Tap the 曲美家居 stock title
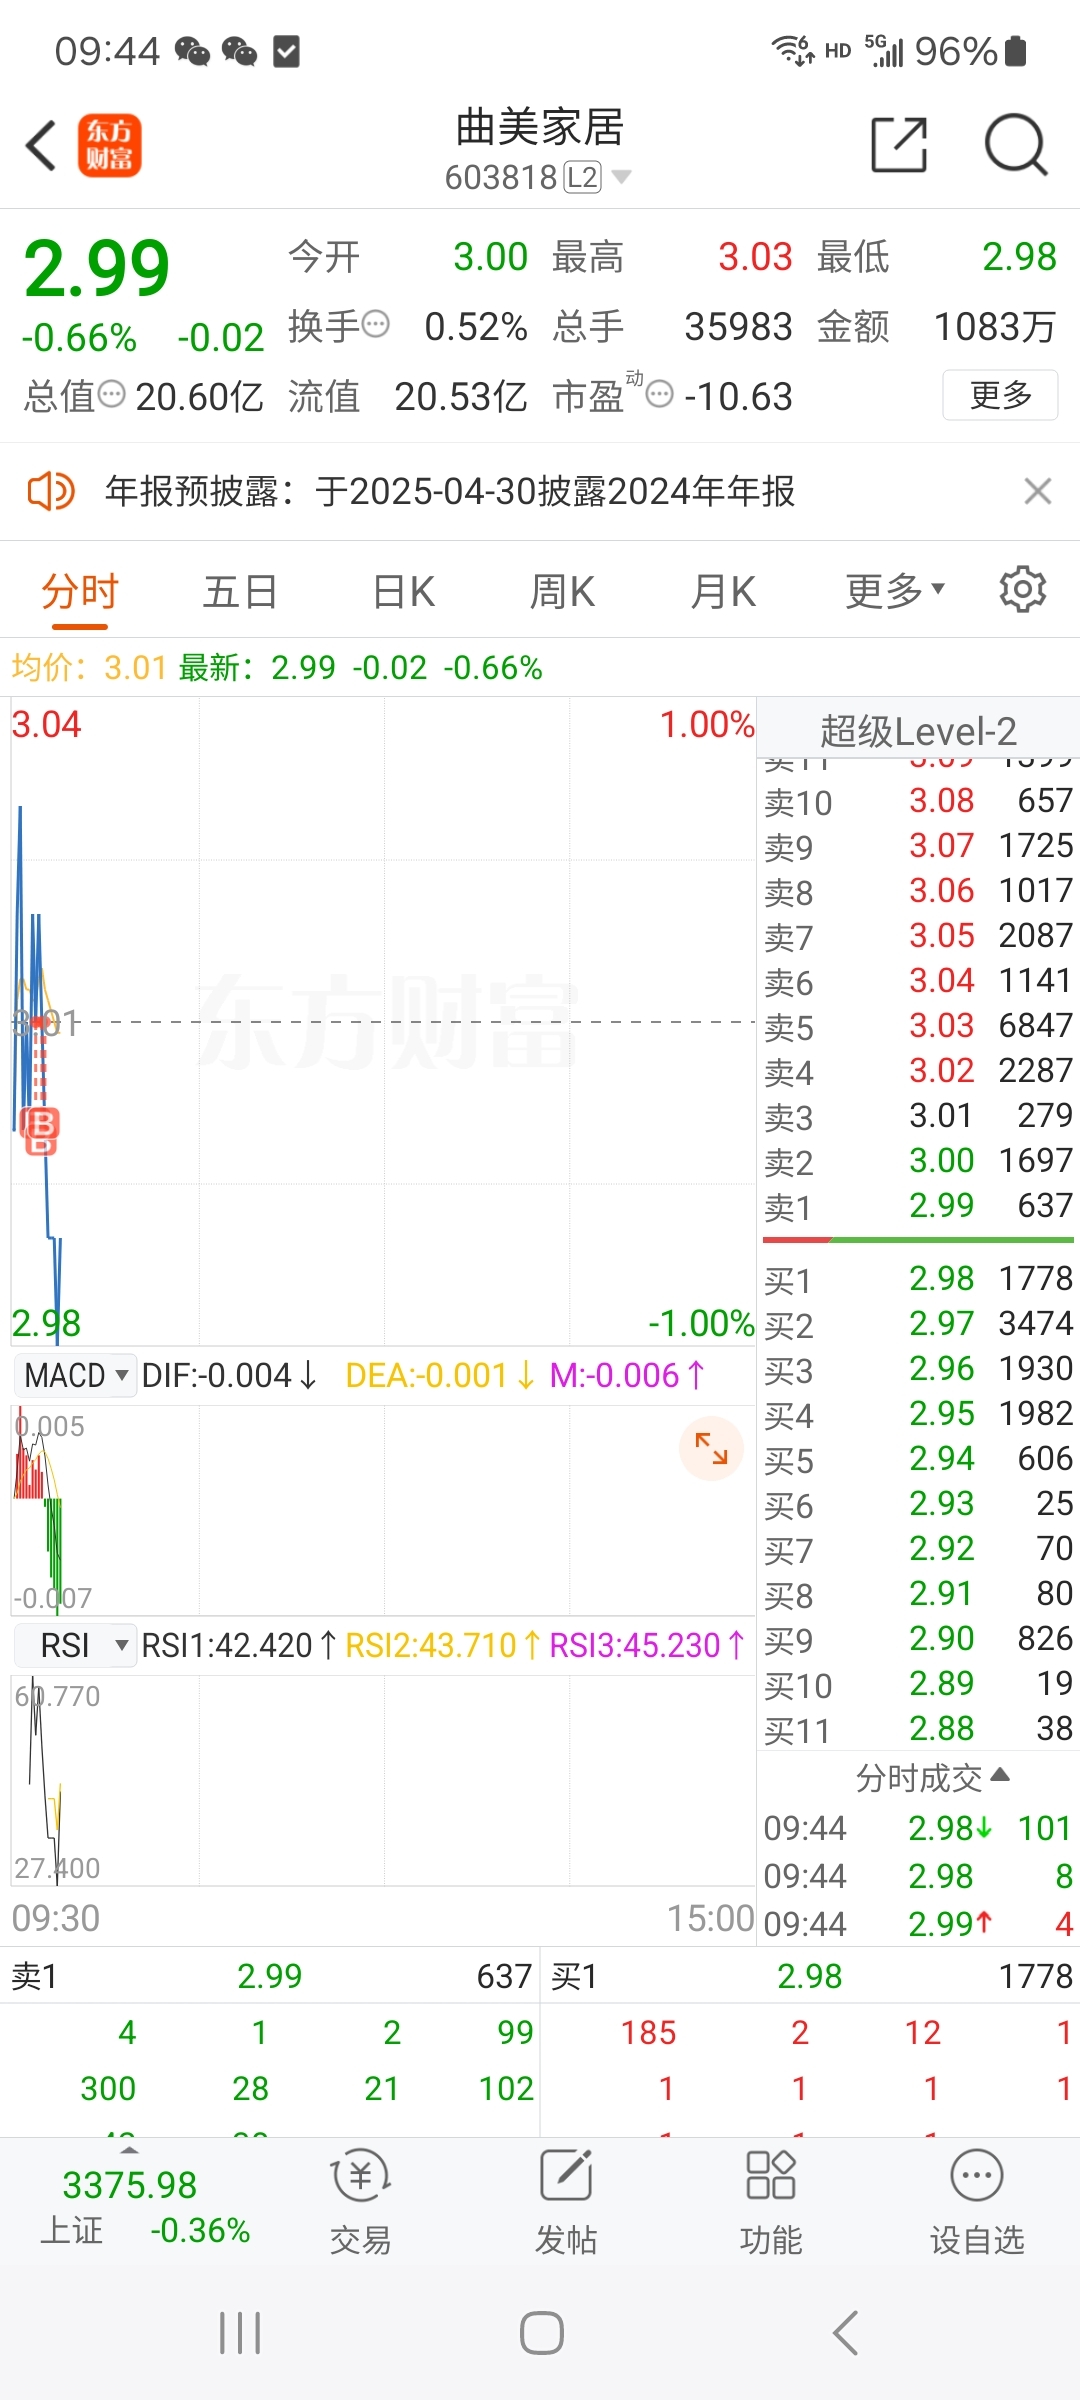The image size is (1080, 2400). 540,128
